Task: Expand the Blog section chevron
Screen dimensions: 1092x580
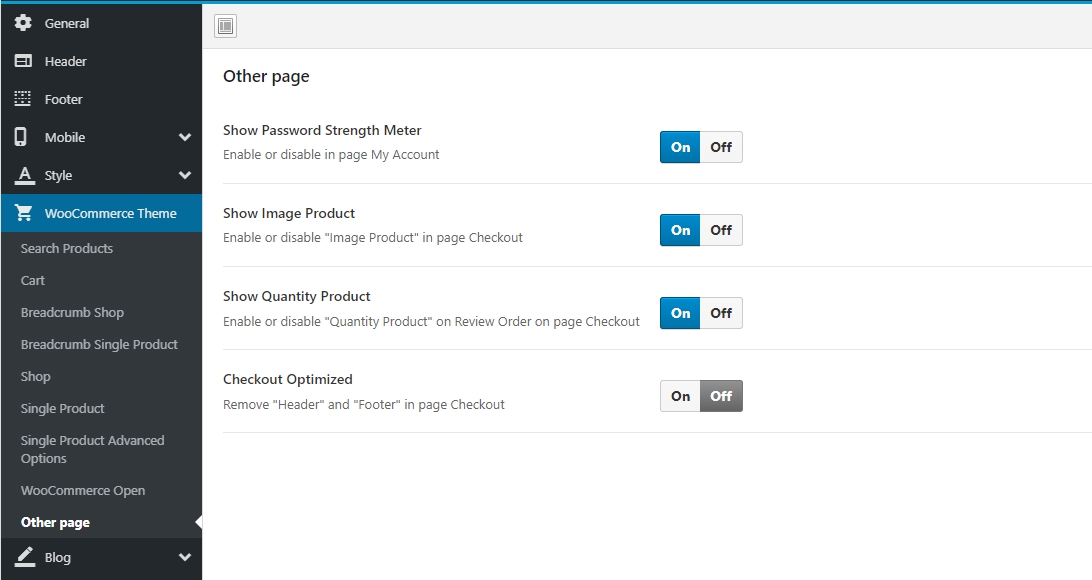Action: [x=184, y=557]
